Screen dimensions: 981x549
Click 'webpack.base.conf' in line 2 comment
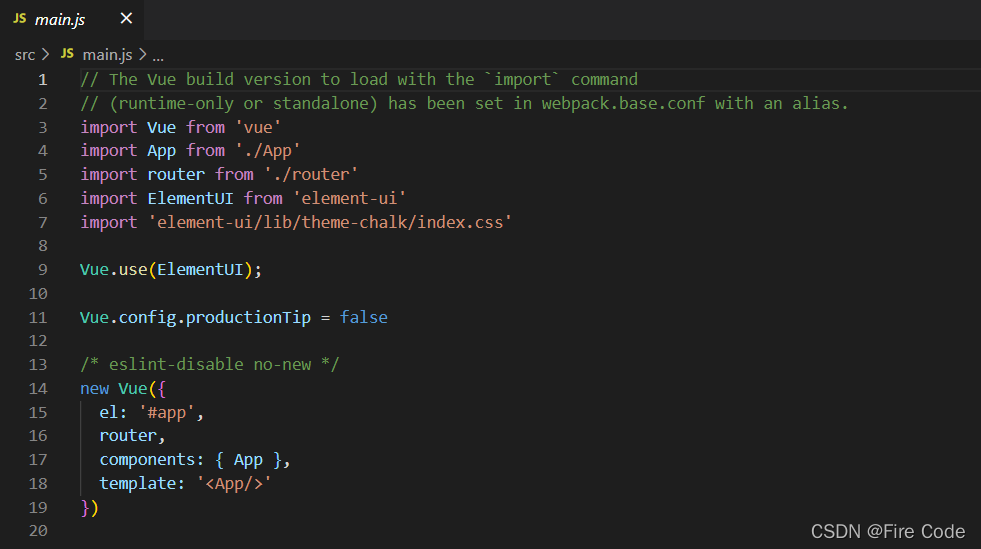[x=623, y=103]
